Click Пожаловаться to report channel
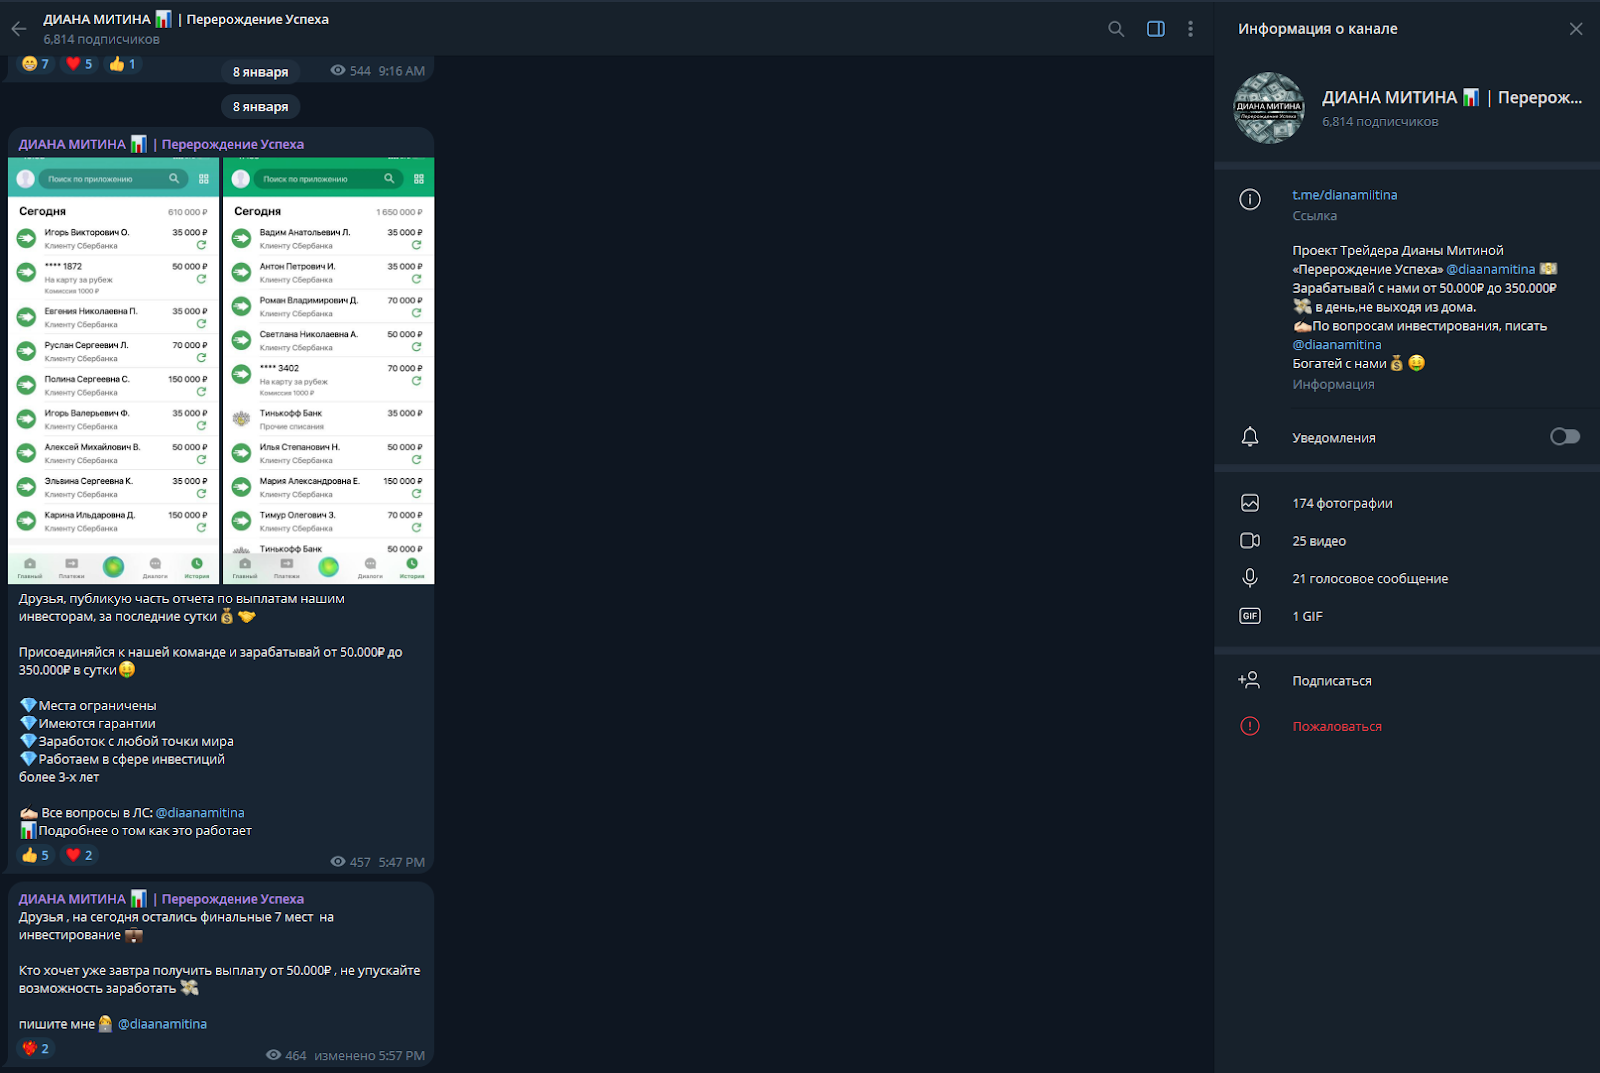1600x1073 pixels. (1336, 727)
